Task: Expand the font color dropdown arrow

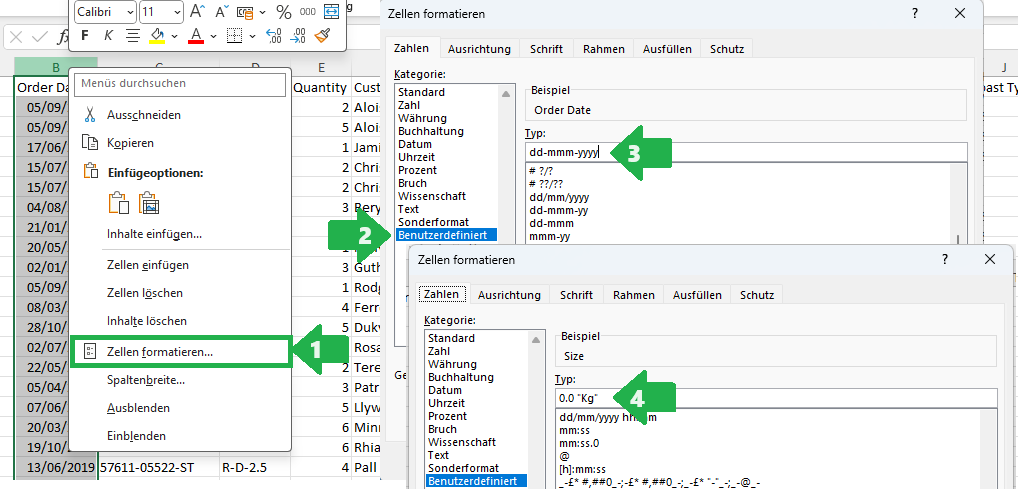Action: pyautogui.click(x=213, y=36)
